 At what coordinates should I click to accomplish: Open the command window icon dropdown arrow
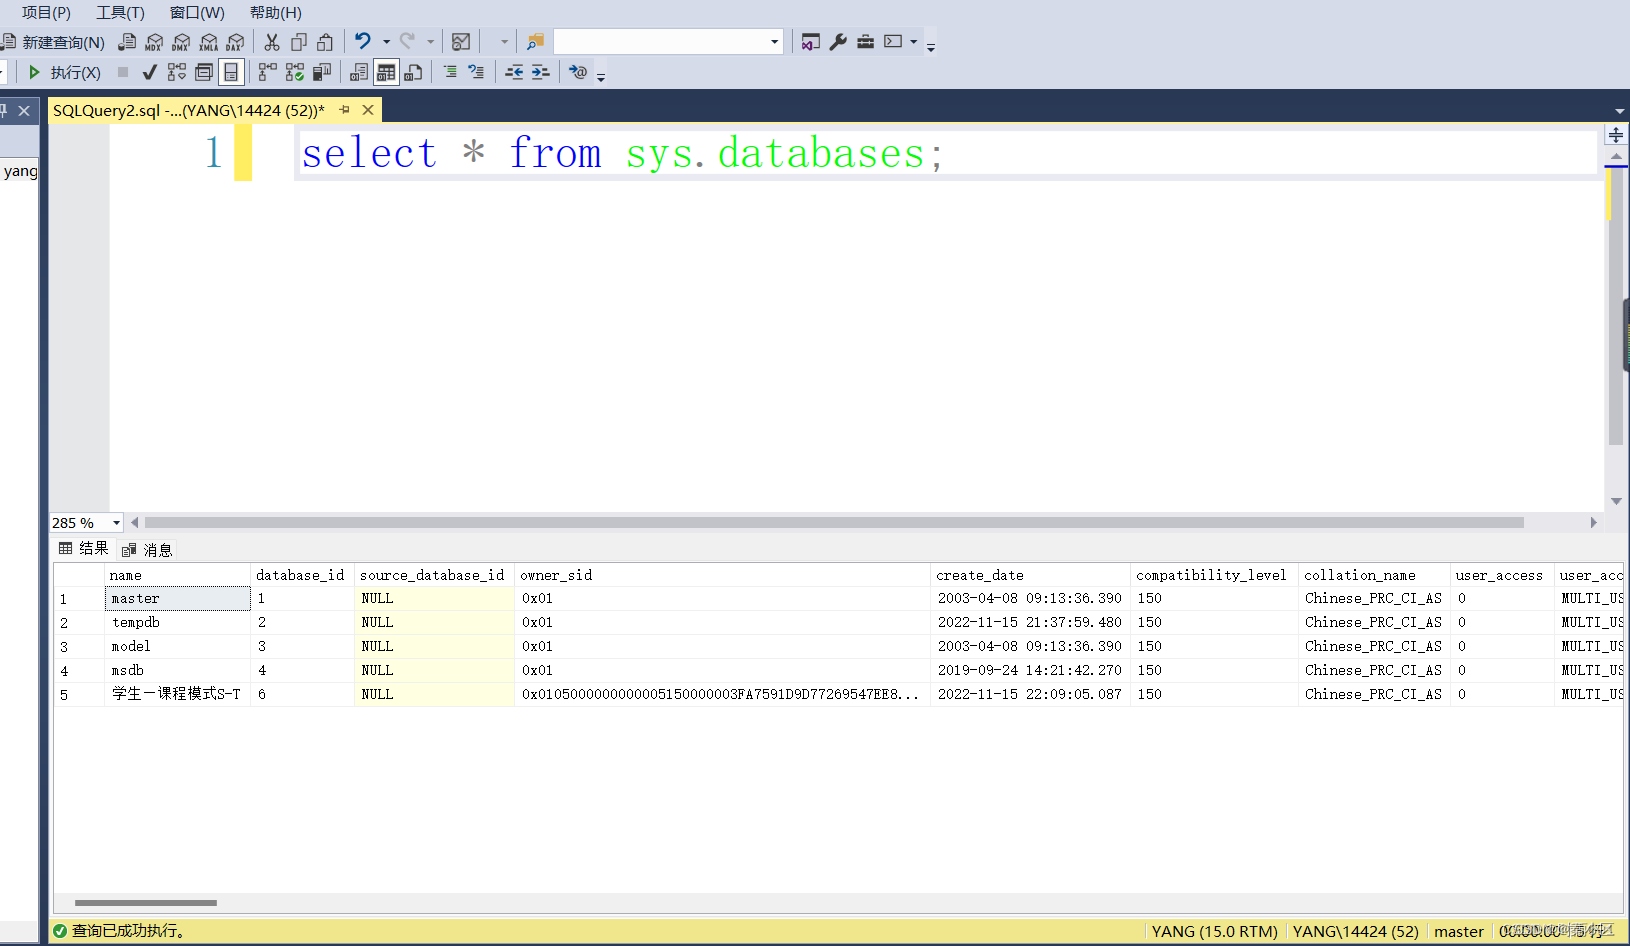913,42
